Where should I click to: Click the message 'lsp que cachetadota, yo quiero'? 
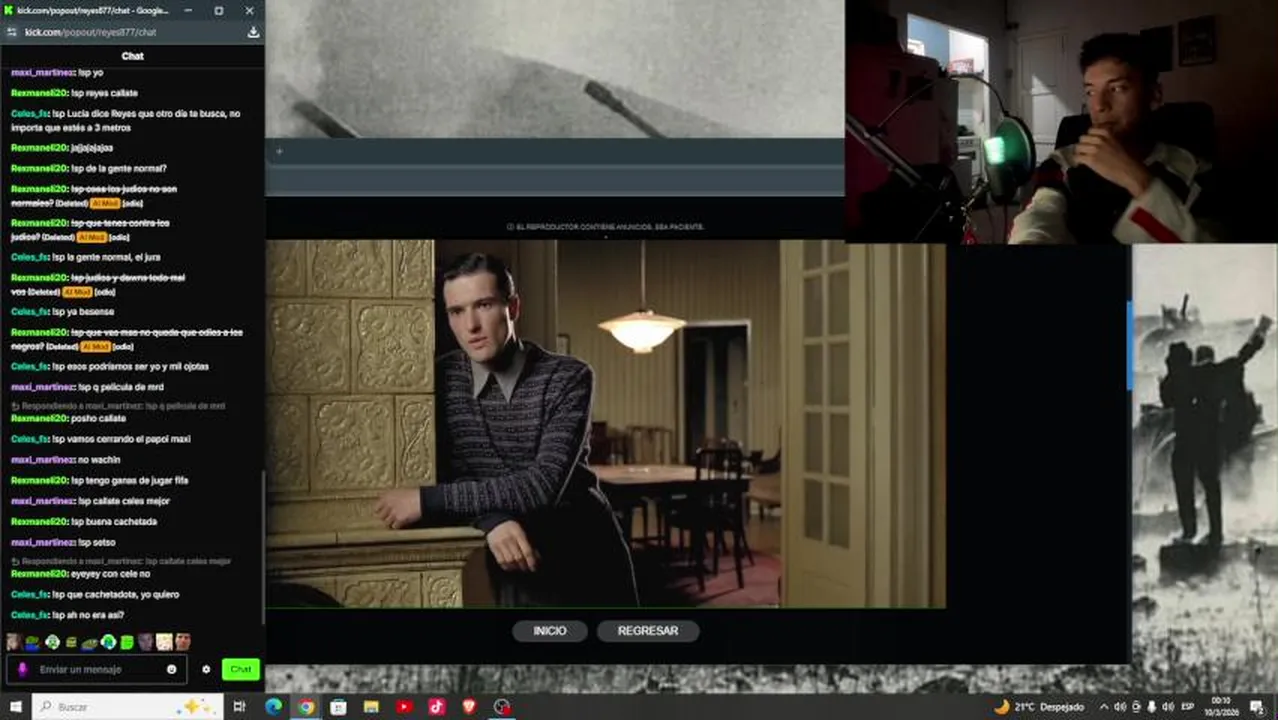click(x=116, y=595)
